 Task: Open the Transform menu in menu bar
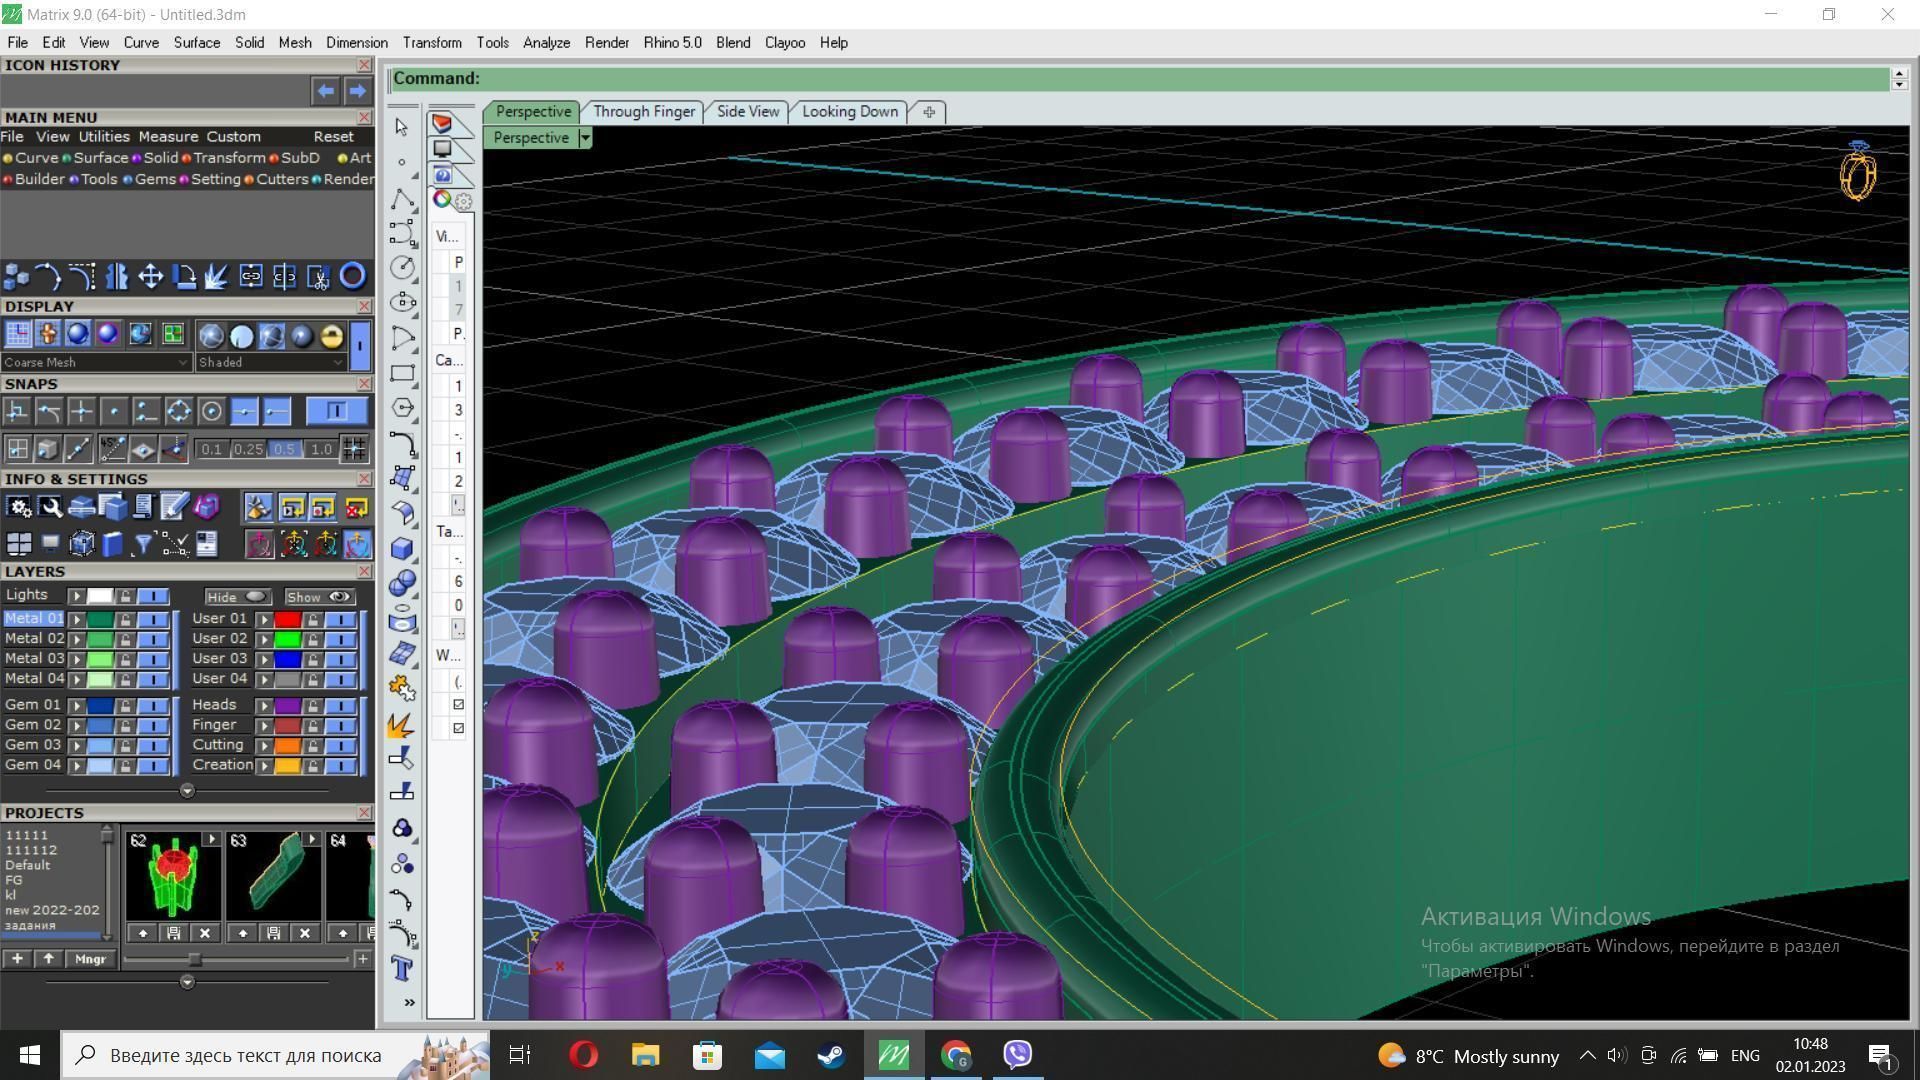[431, 43]
